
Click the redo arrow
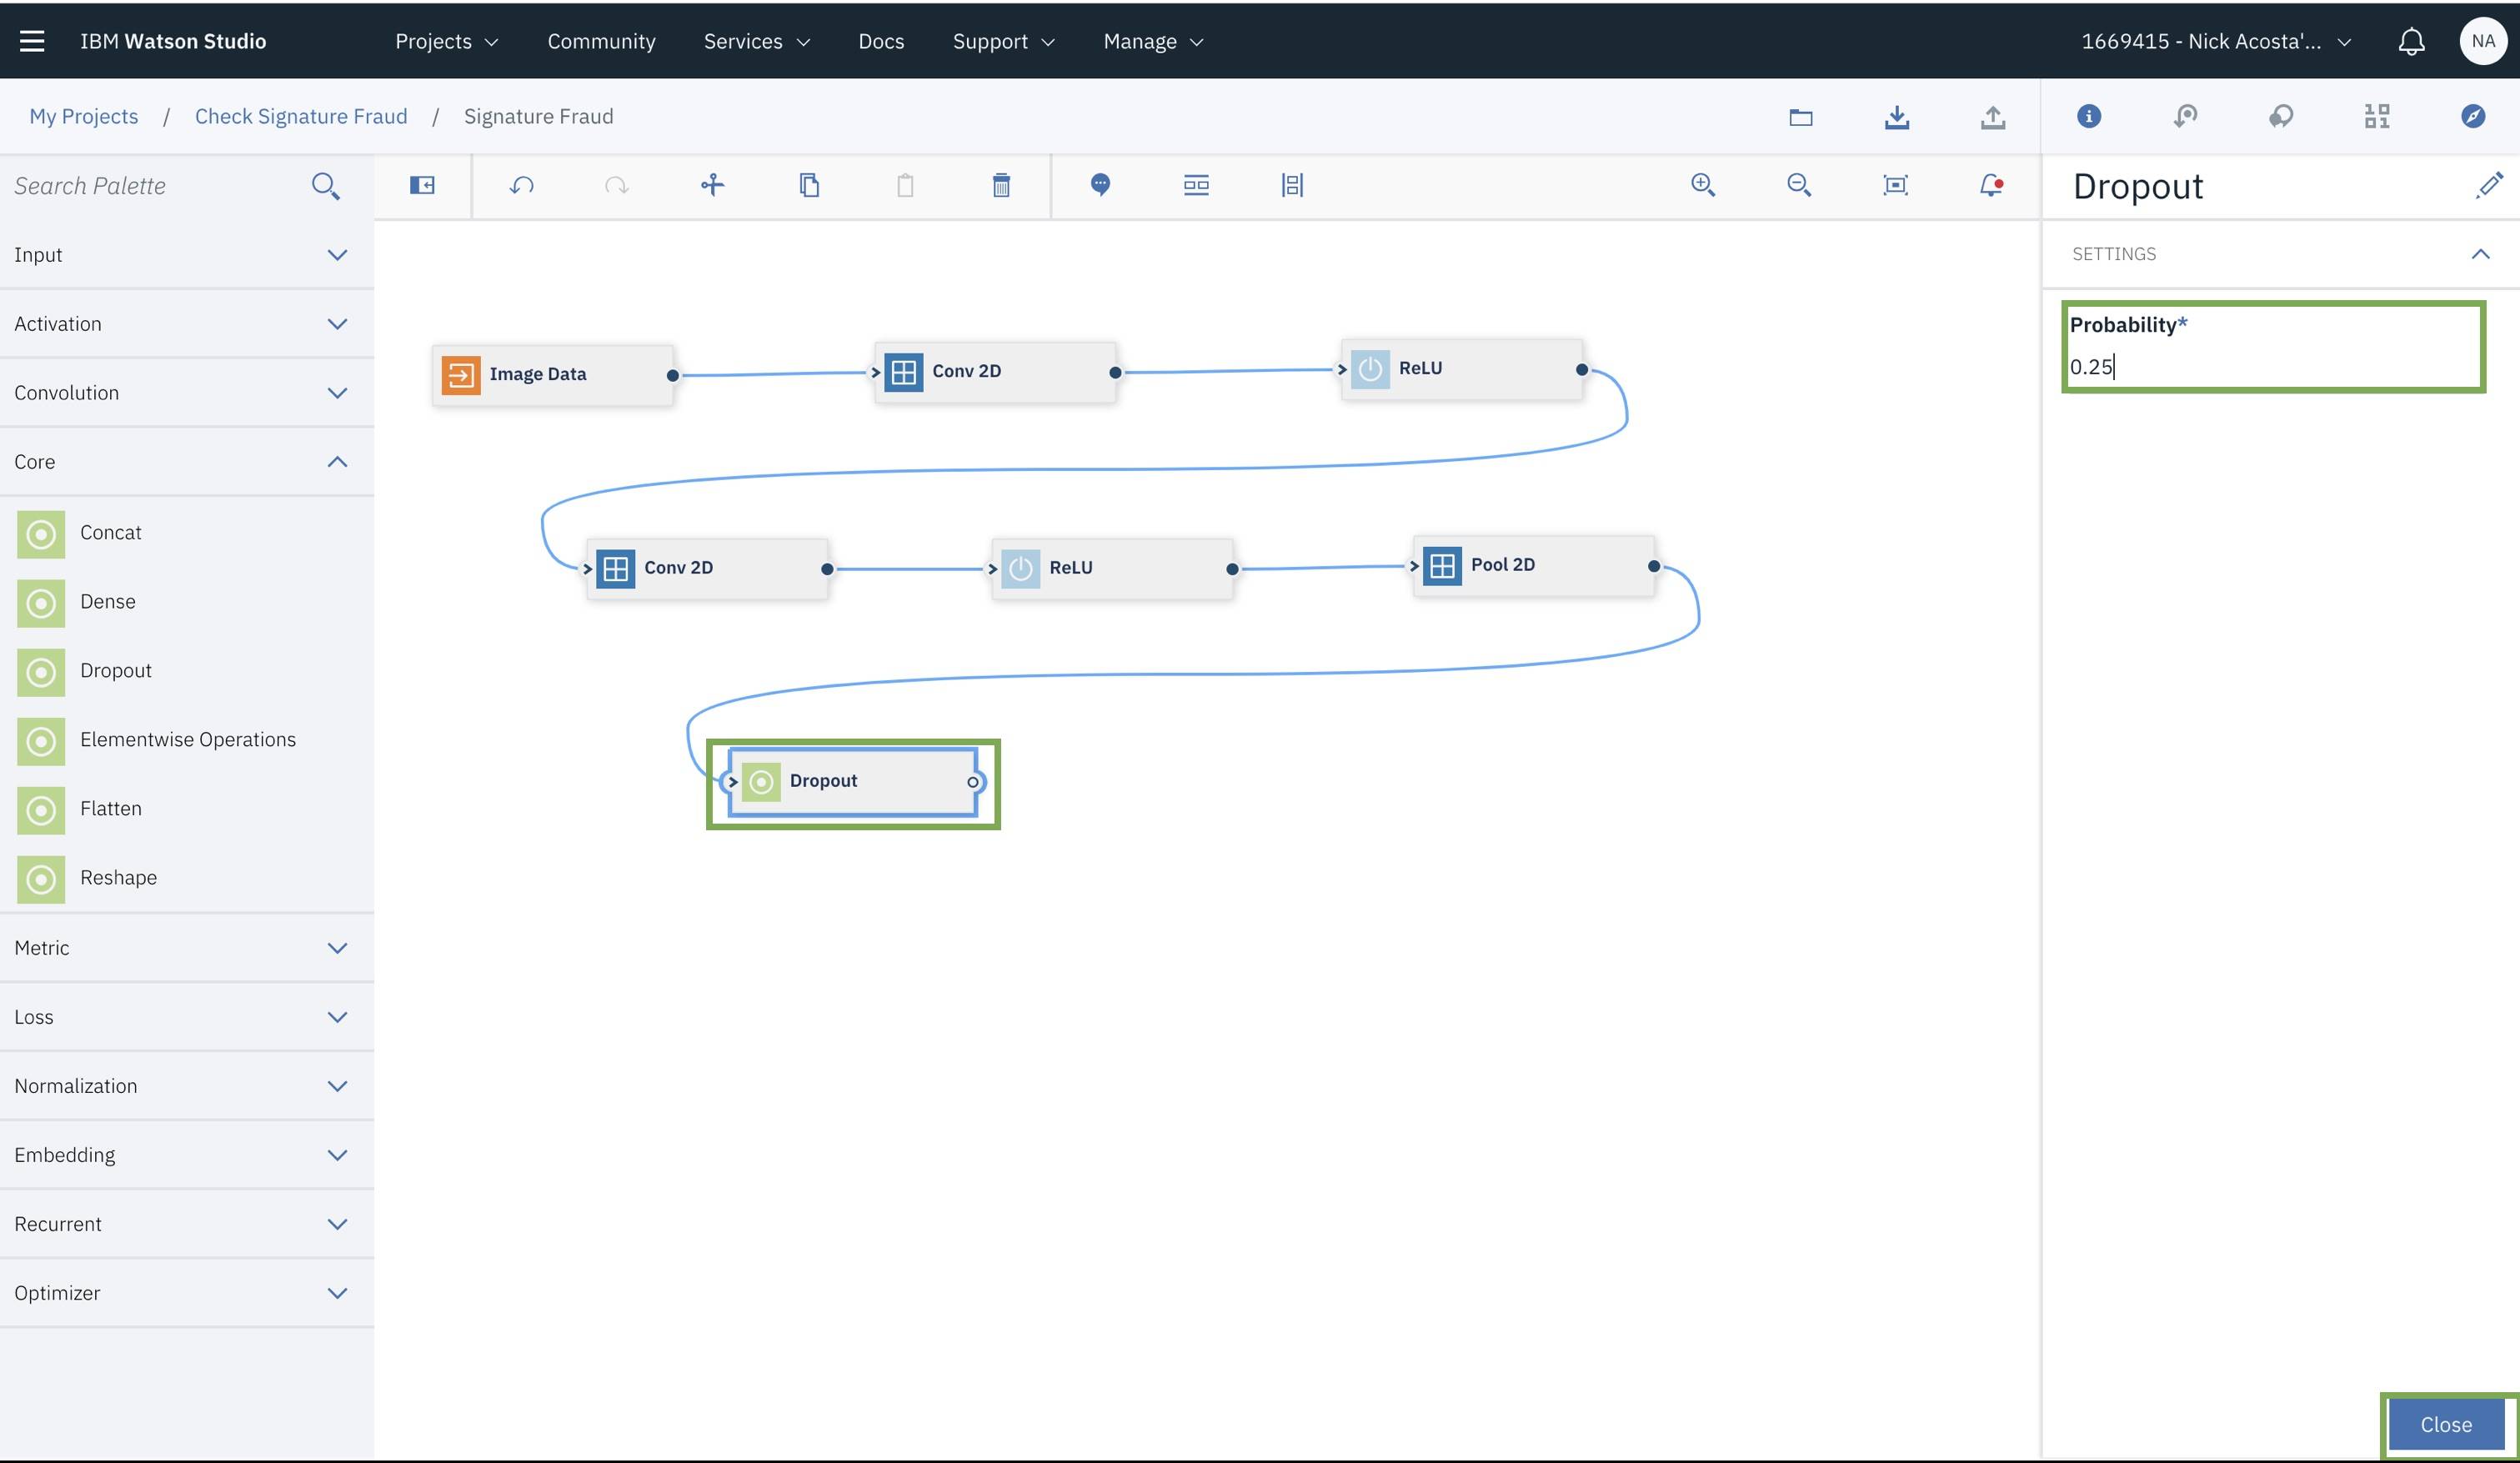[x=616, y=185]
